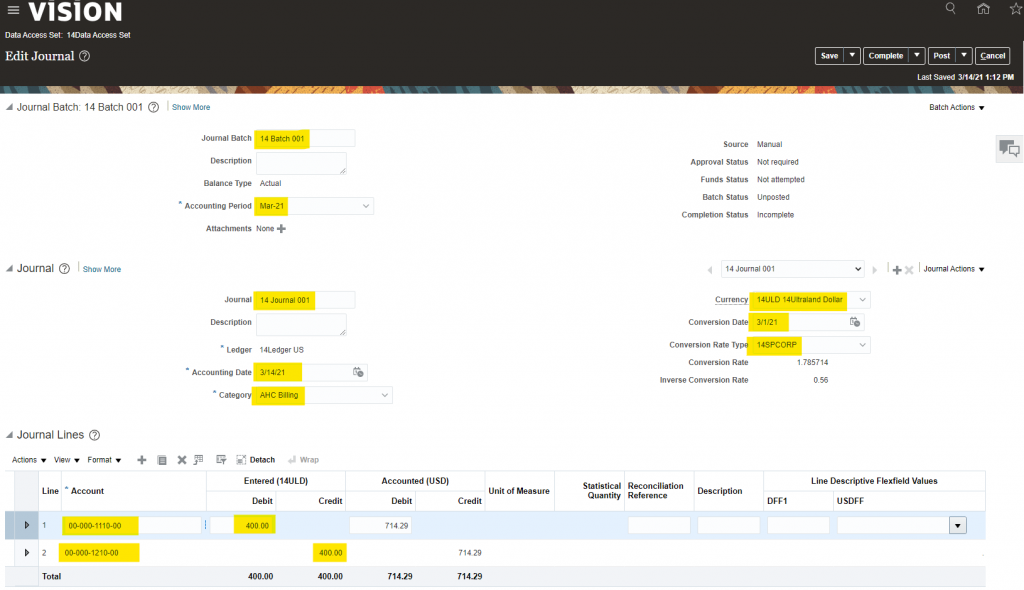Open the conversation chat bubble icon

[1009, 149]
